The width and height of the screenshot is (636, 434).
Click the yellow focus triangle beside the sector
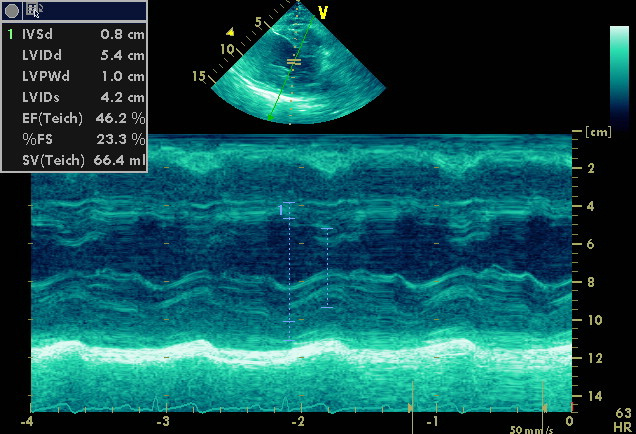(x=230, y=32)
